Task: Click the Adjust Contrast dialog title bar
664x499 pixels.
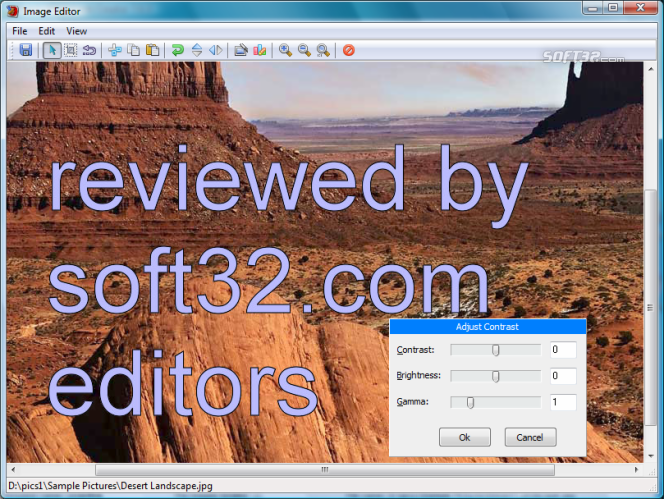Action: [x=487, y=327]
